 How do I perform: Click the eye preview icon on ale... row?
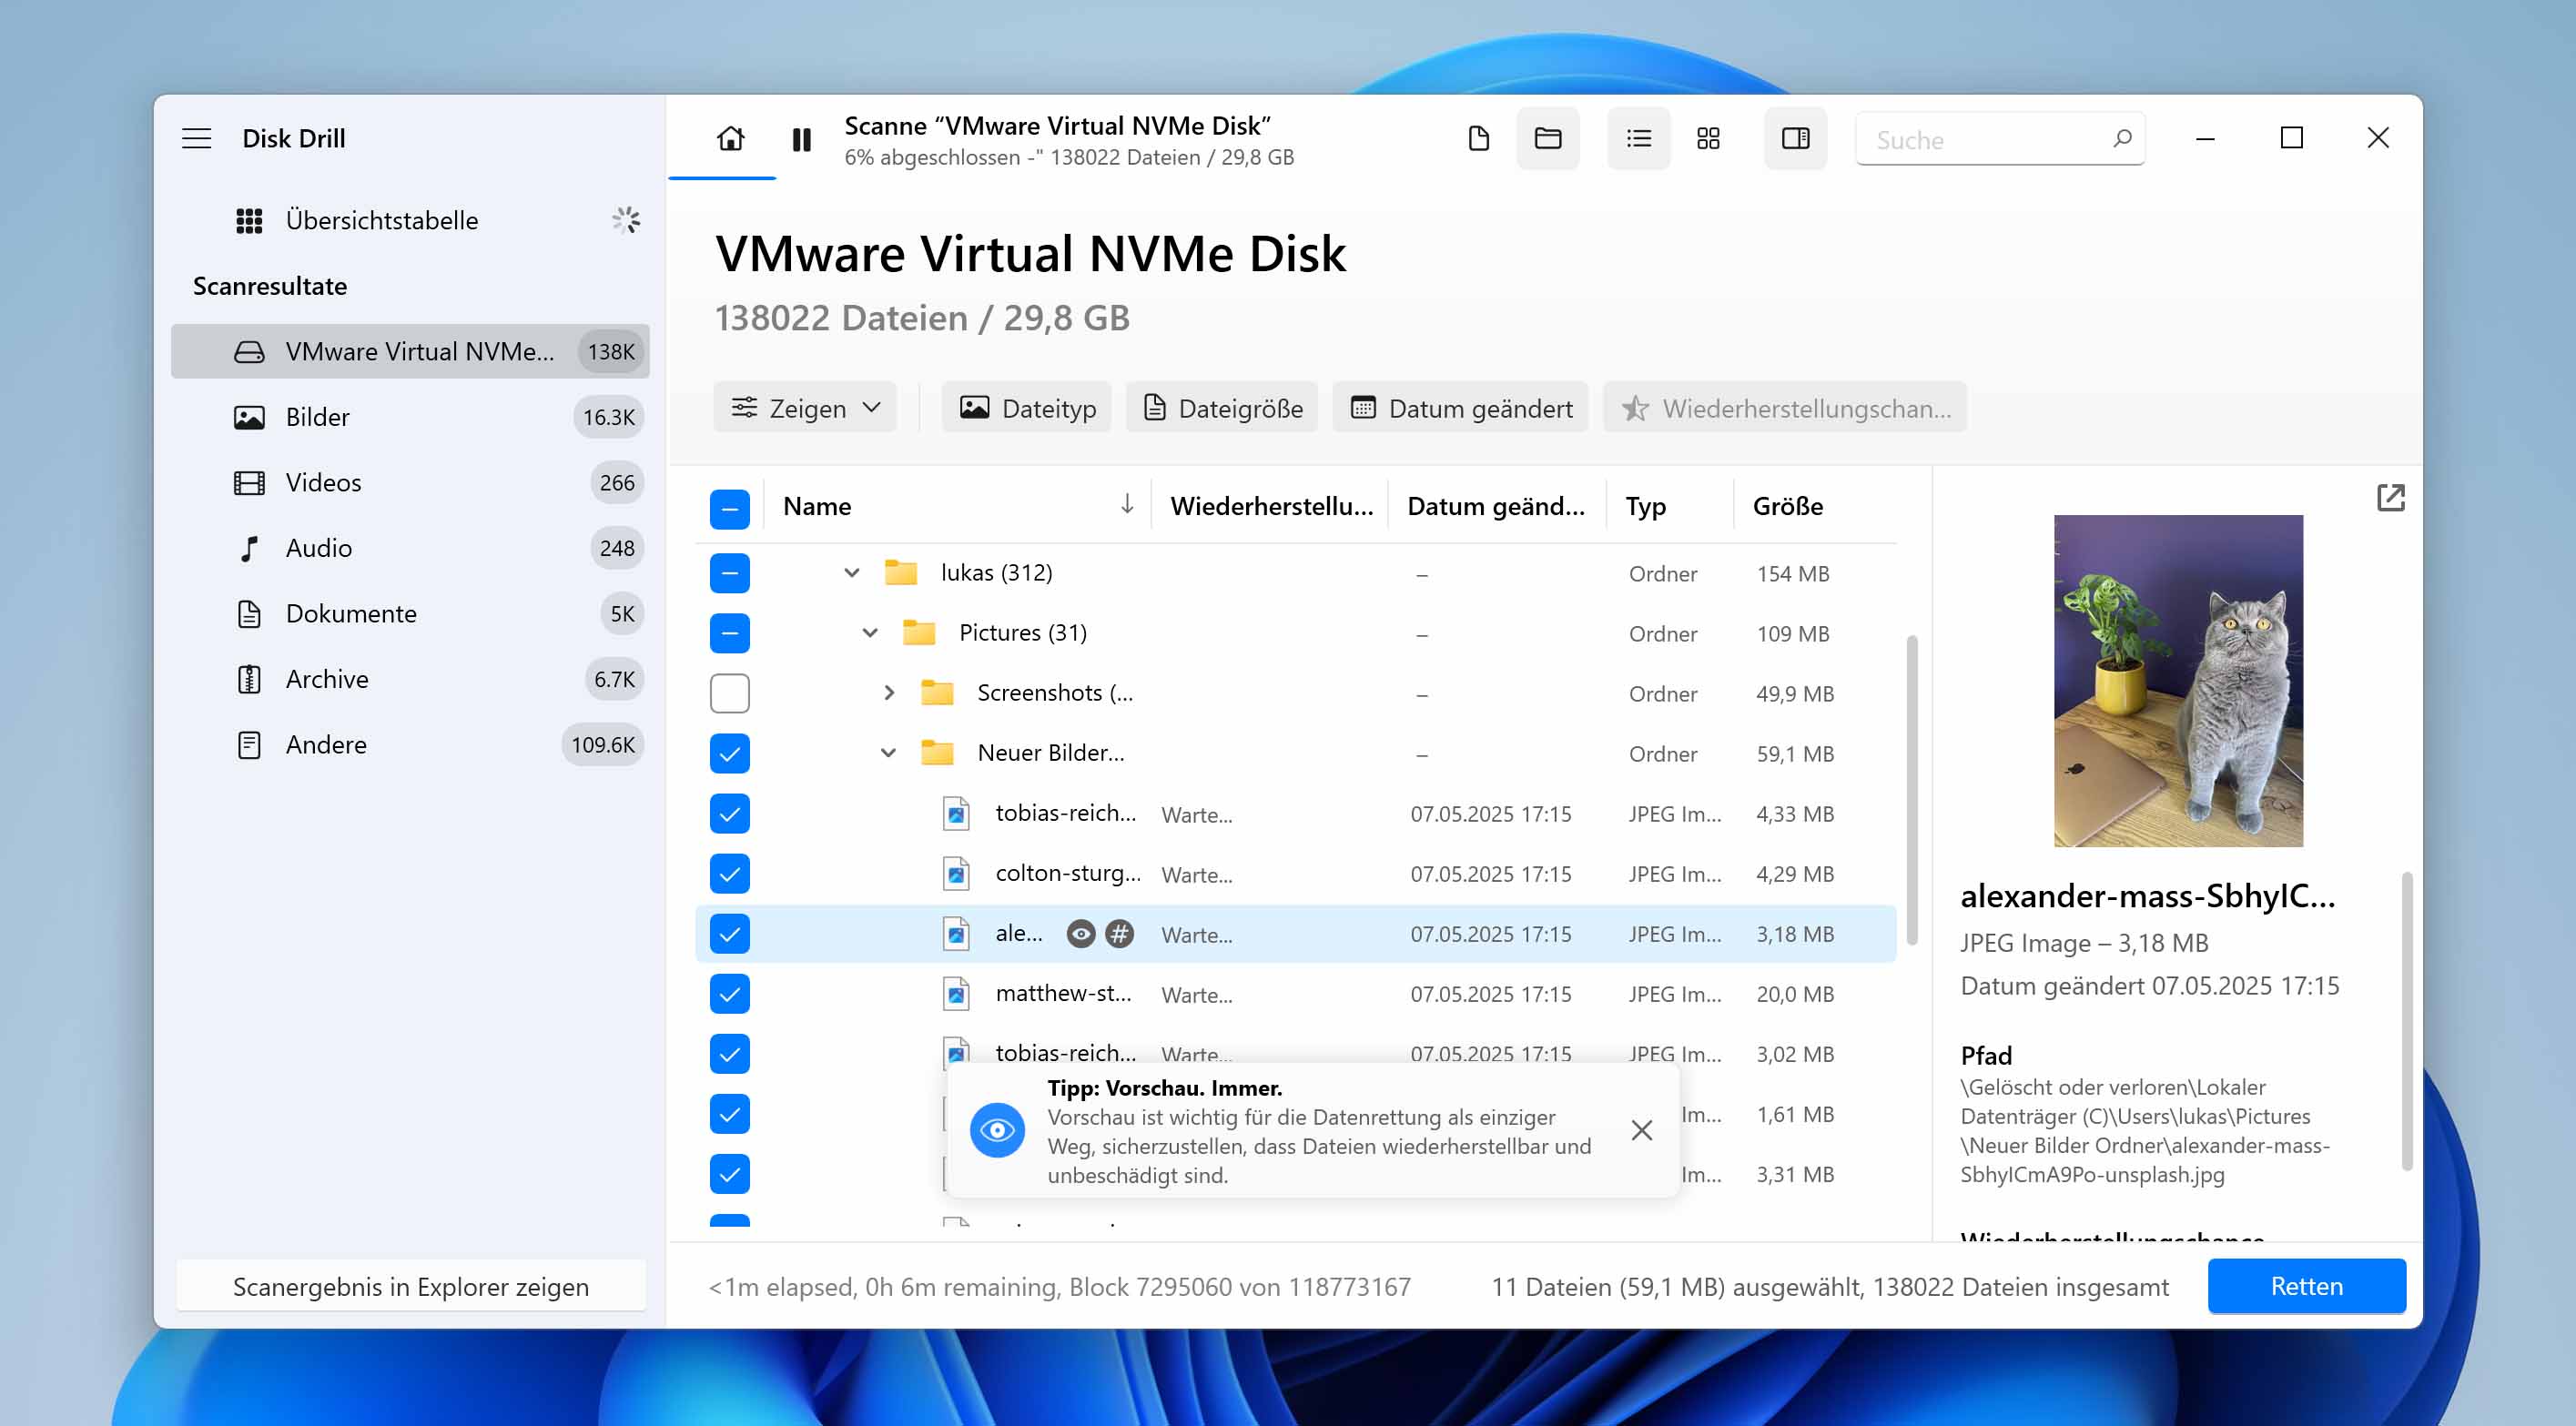[x=1080, y=933]
